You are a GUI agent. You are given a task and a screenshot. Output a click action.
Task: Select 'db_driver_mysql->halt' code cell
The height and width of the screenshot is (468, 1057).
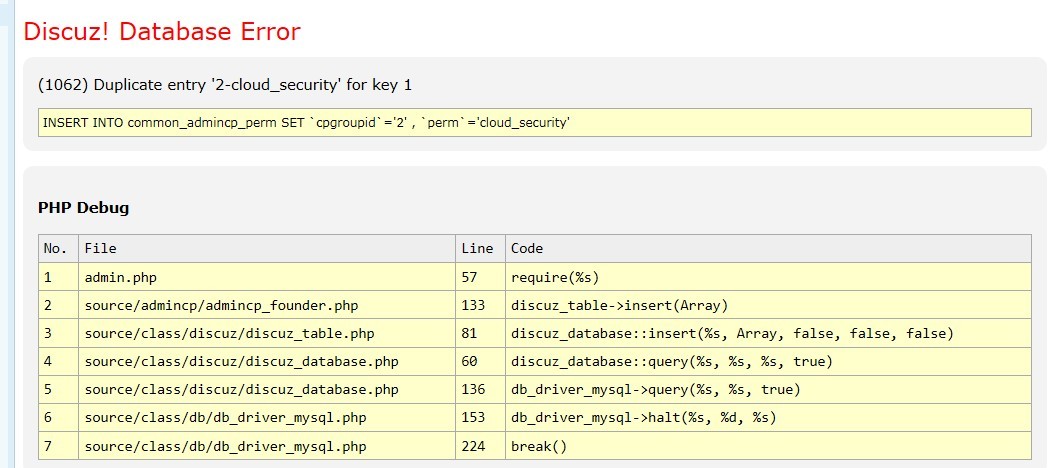(768, 417)
